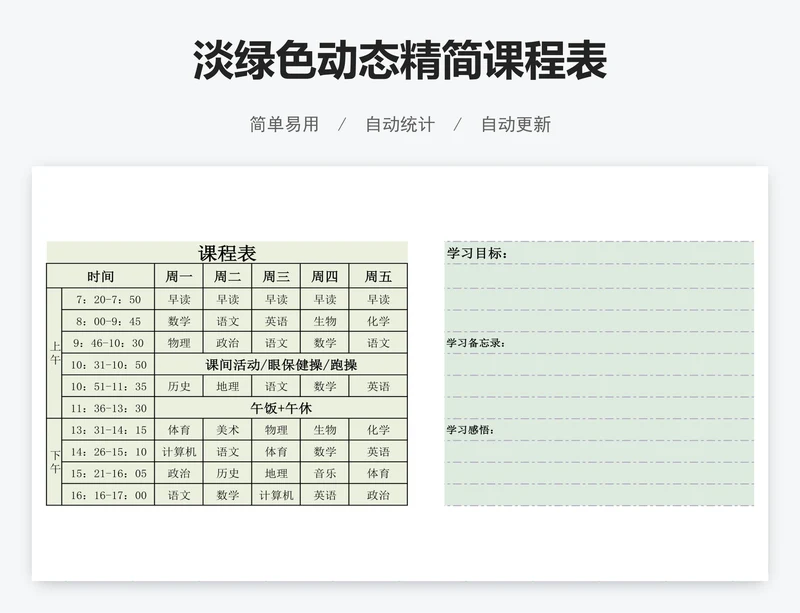Select time cell 16:16-17:00
This screenshot has width=800, height=613.
[108, 495]
